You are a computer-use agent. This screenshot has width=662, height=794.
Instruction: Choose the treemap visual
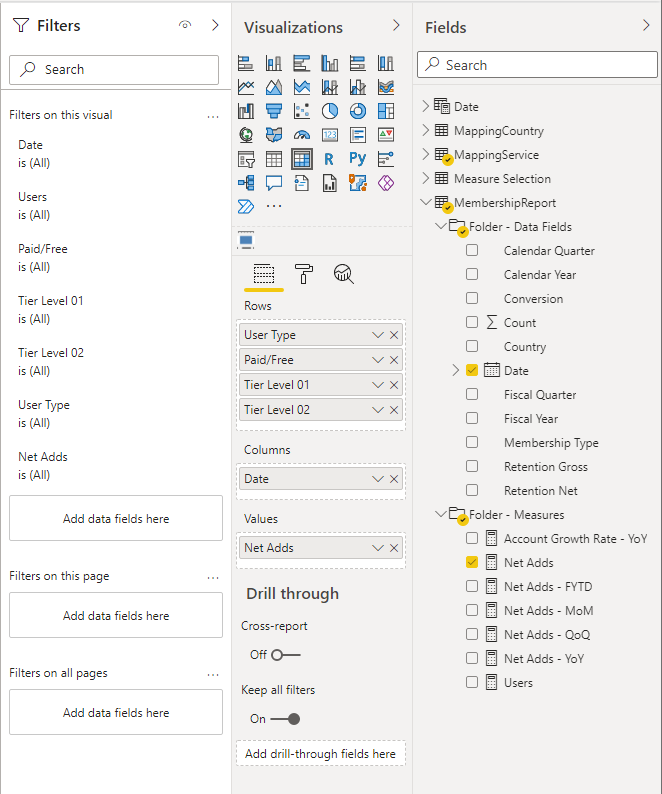(386, 111)
